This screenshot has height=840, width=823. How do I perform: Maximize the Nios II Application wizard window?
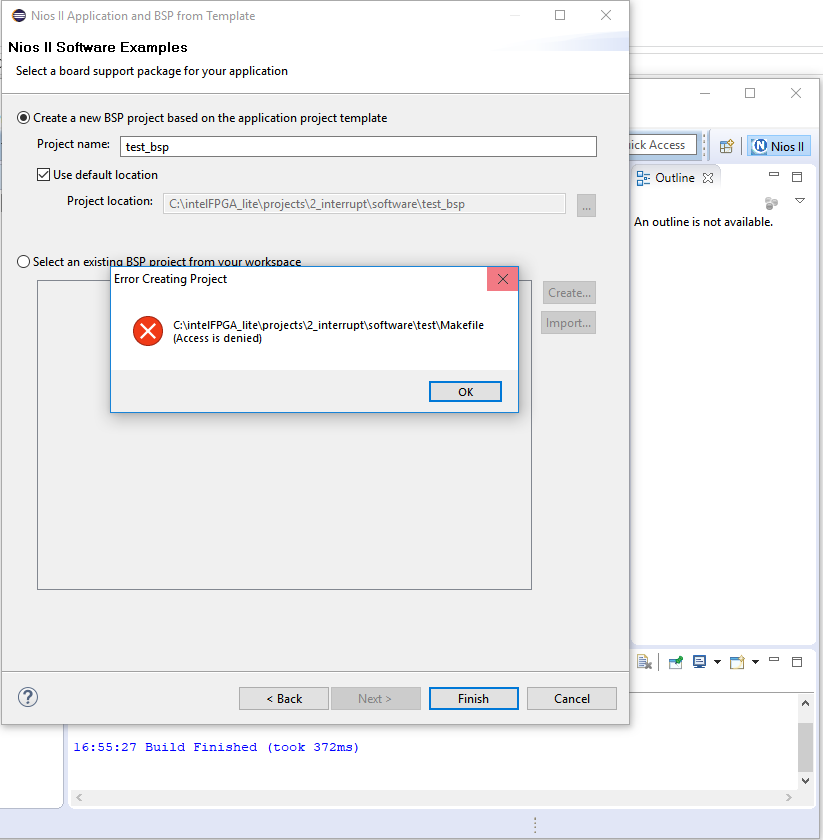click(x=560, y=15)
